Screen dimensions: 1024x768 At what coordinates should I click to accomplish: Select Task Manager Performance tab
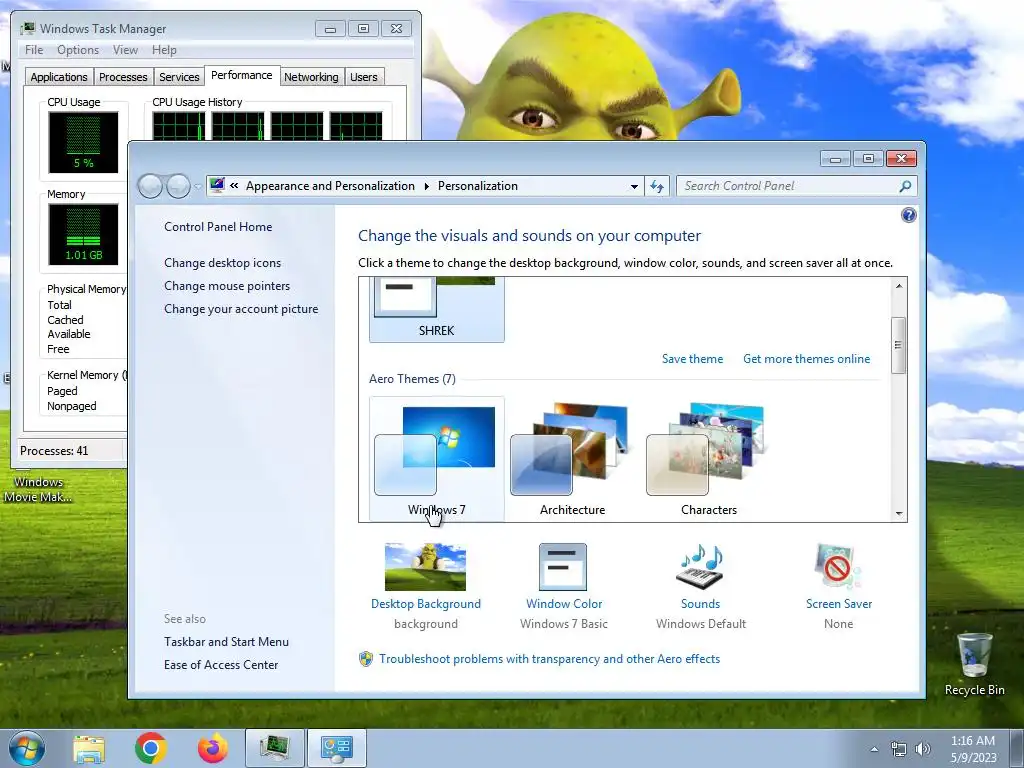[242, 75]
